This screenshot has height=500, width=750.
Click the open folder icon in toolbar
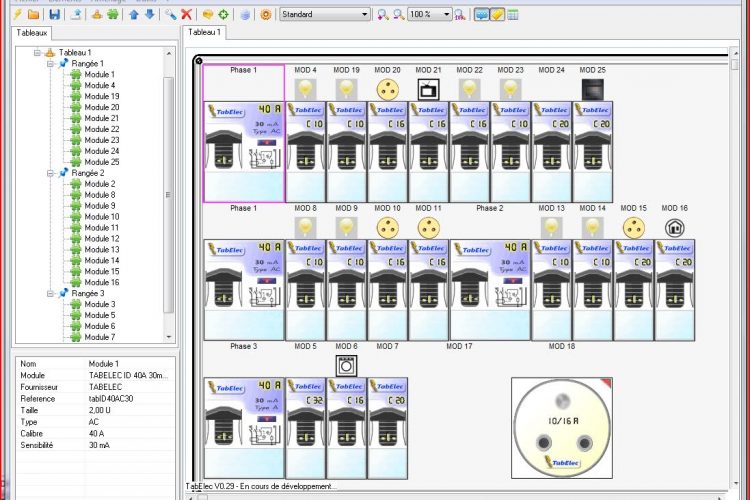34,15
